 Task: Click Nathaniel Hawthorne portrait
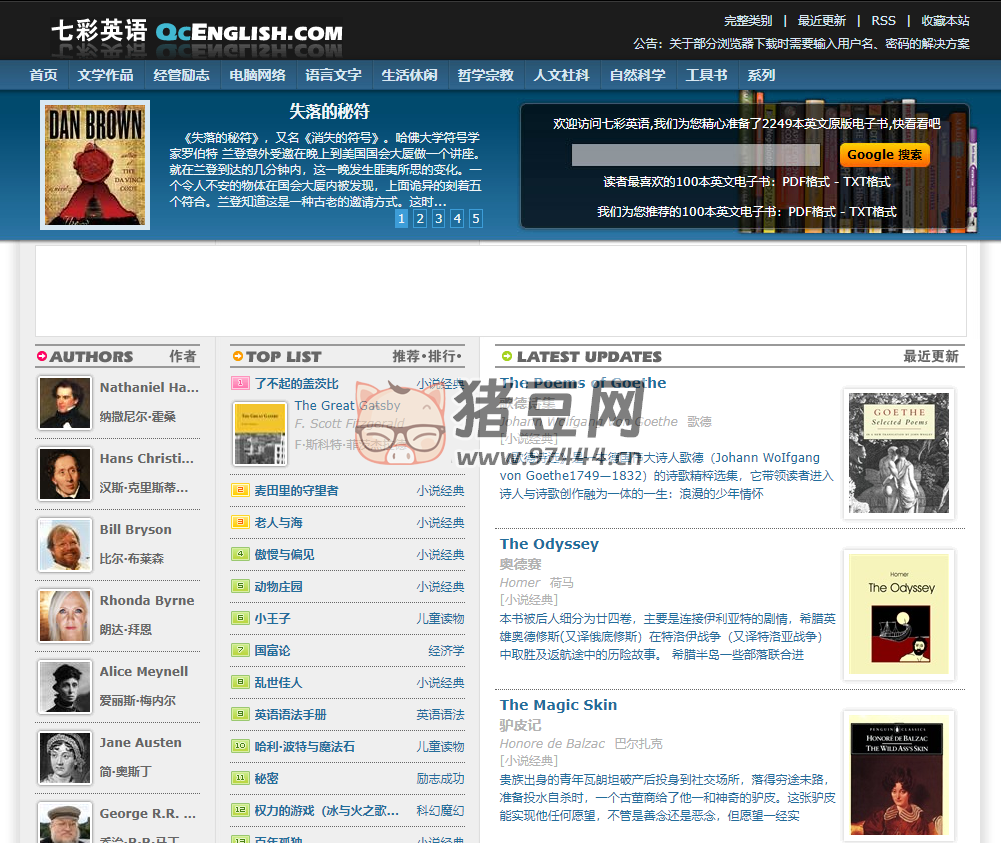[64, 403]
